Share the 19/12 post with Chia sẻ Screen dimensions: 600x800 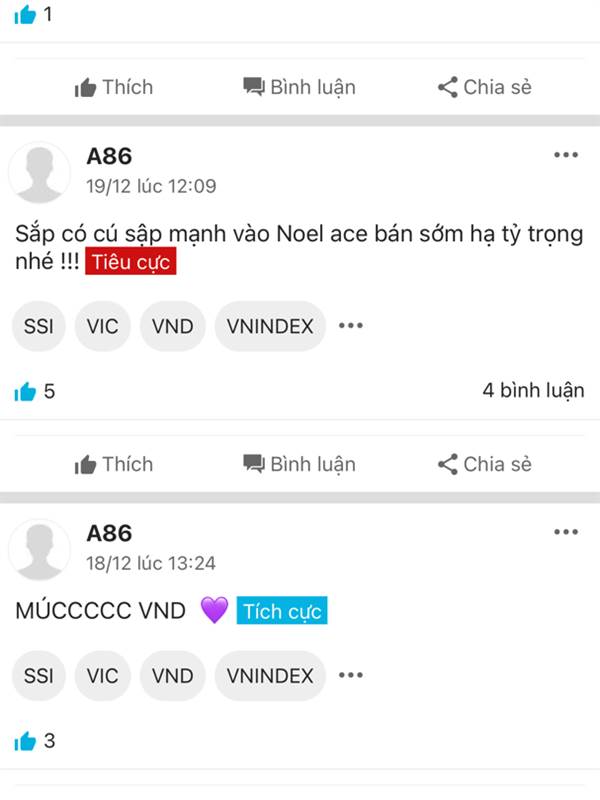(484, 464)
